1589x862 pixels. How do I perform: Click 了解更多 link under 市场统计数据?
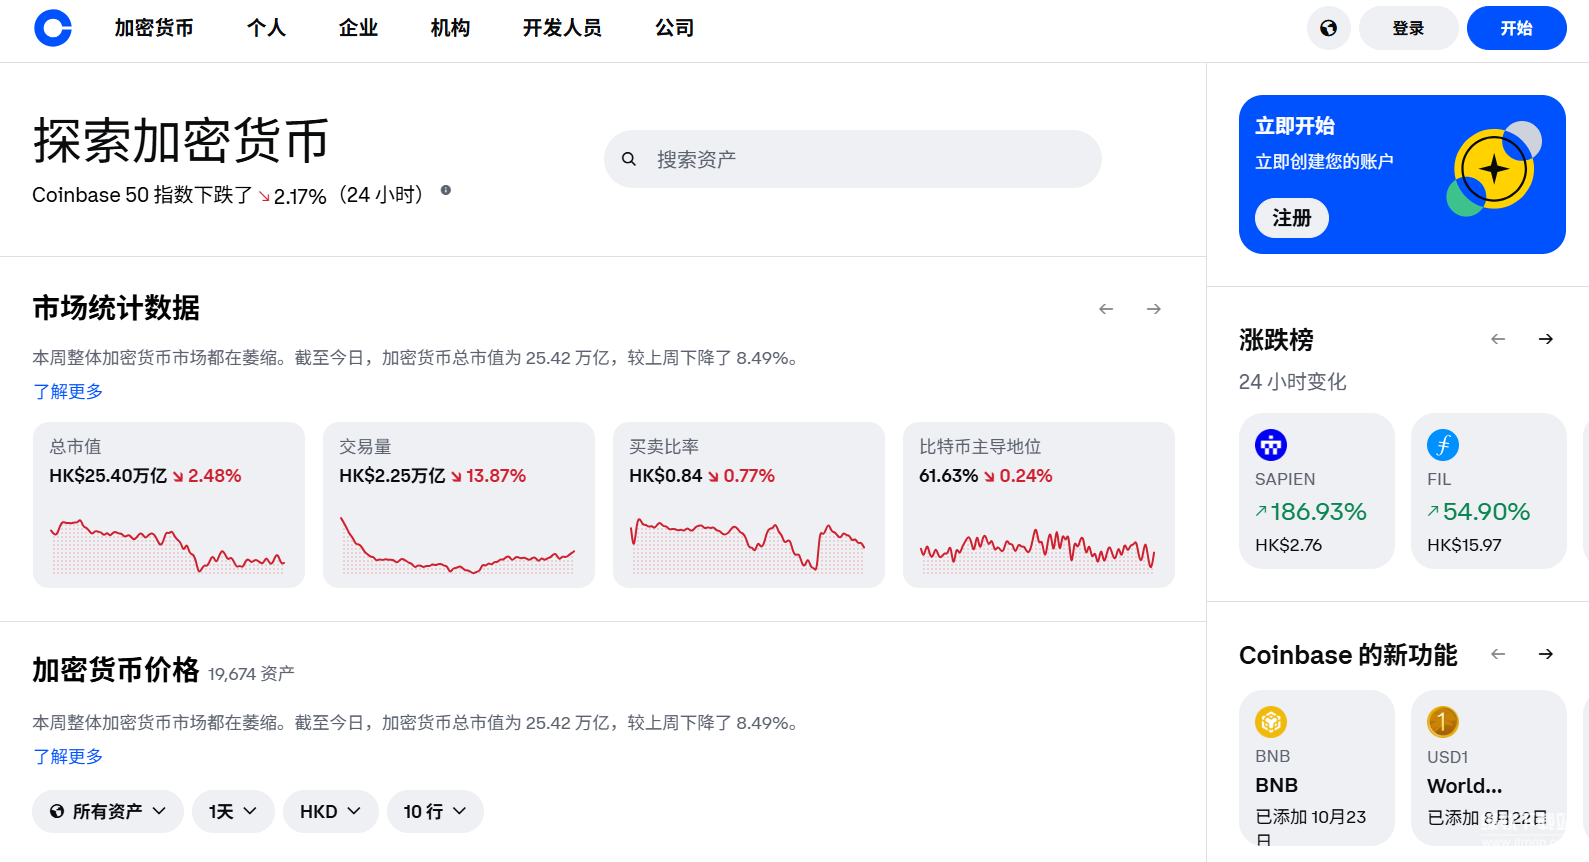[x=68, y=391]
